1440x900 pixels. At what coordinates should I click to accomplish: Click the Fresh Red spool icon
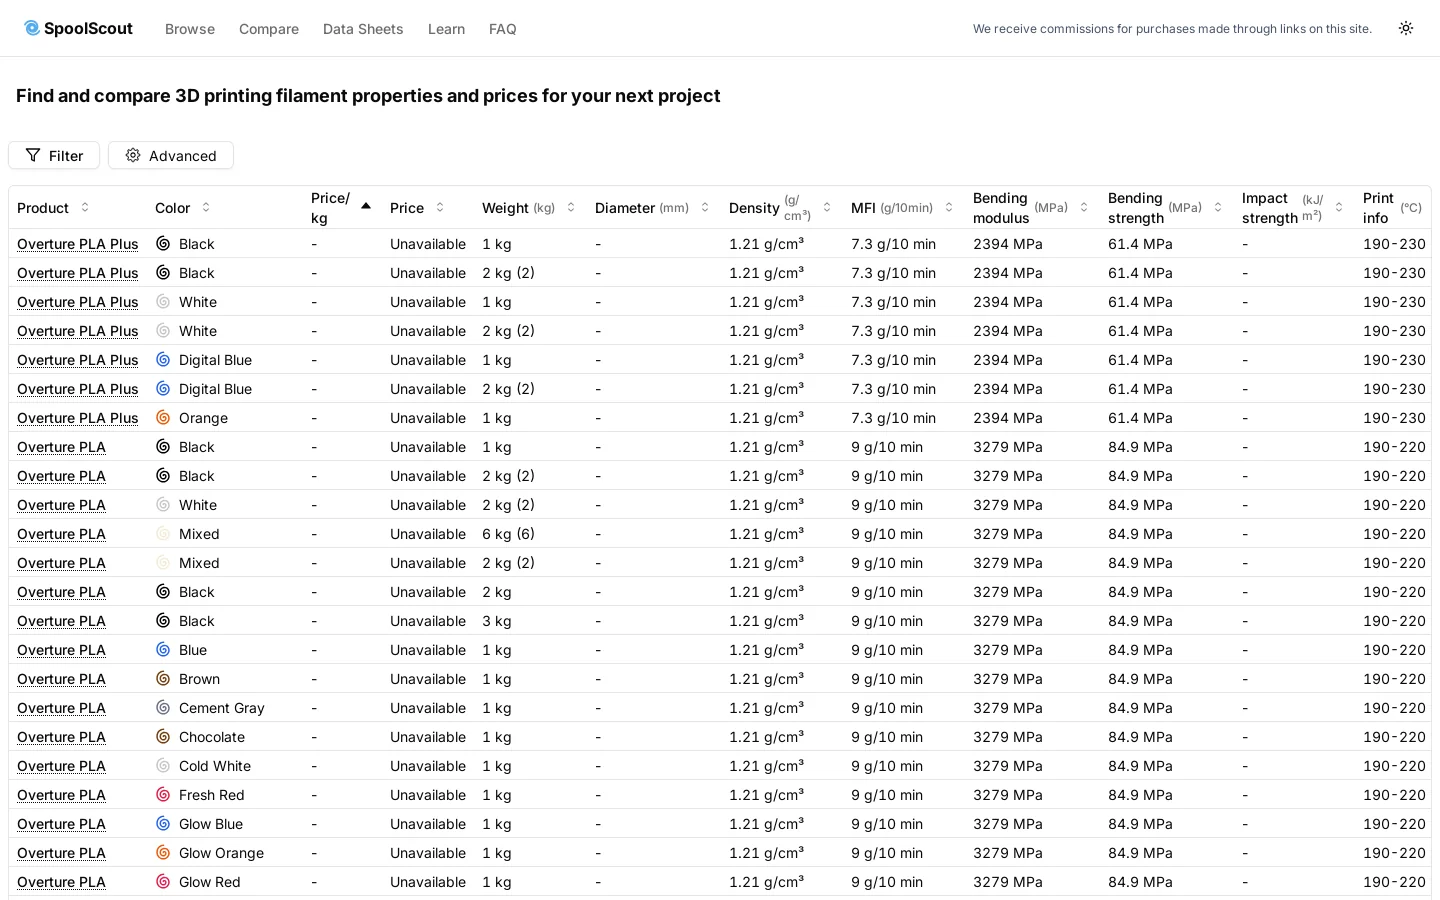pos(163,794)
